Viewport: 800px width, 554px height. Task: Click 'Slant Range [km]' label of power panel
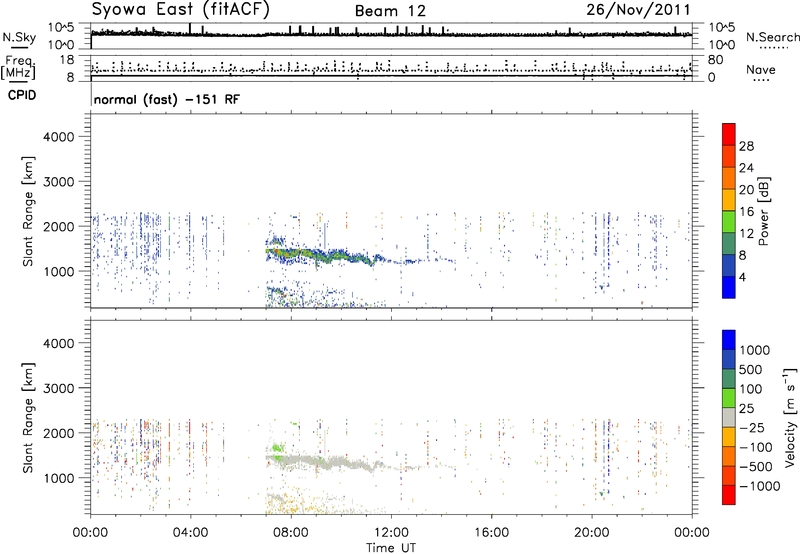point(28,211)
